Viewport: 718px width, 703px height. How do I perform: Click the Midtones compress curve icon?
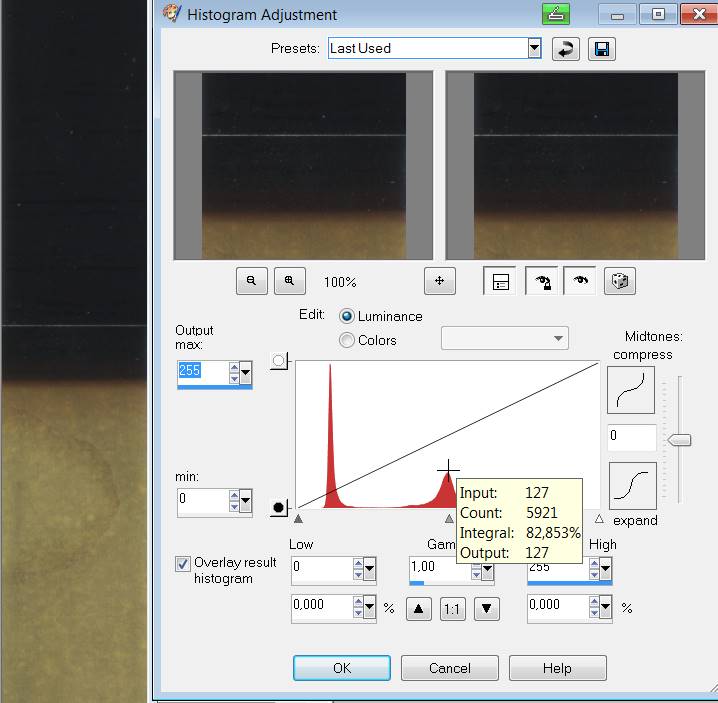pyautogui.click(x=632, y=390)
